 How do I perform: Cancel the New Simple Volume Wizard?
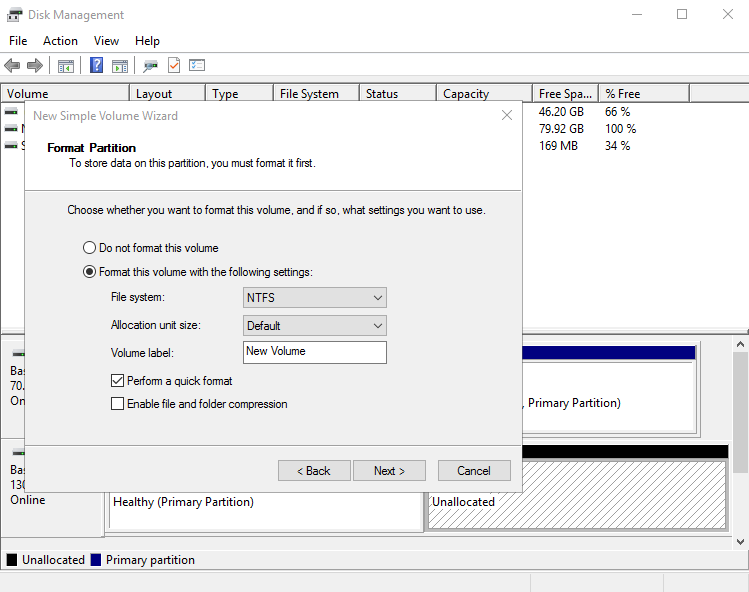[x=474, y=471]
